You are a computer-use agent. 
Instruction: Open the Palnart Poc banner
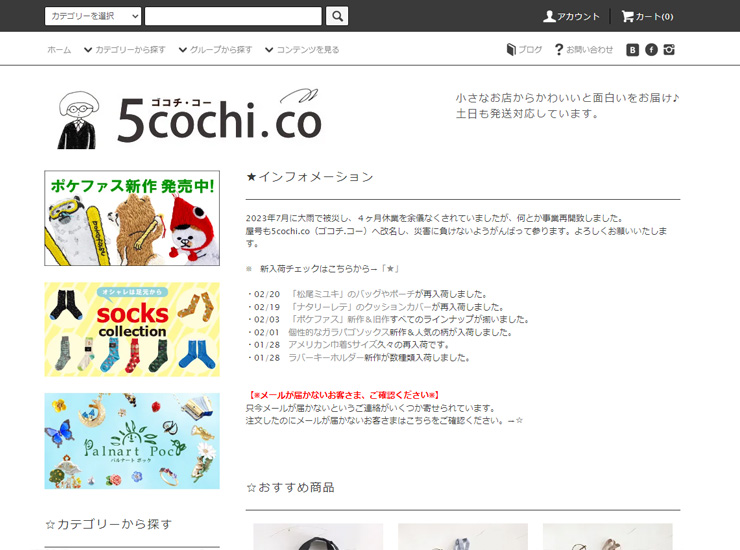pyautogui.click(x=132, y=440)
